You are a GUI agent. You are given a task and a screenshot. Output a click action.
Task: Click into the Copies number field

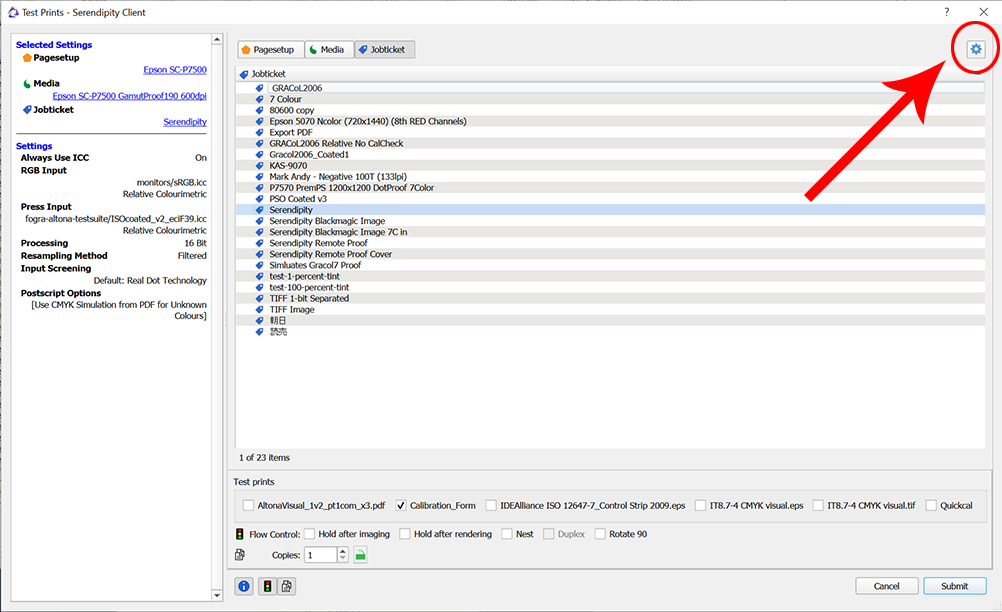point(321,555)
